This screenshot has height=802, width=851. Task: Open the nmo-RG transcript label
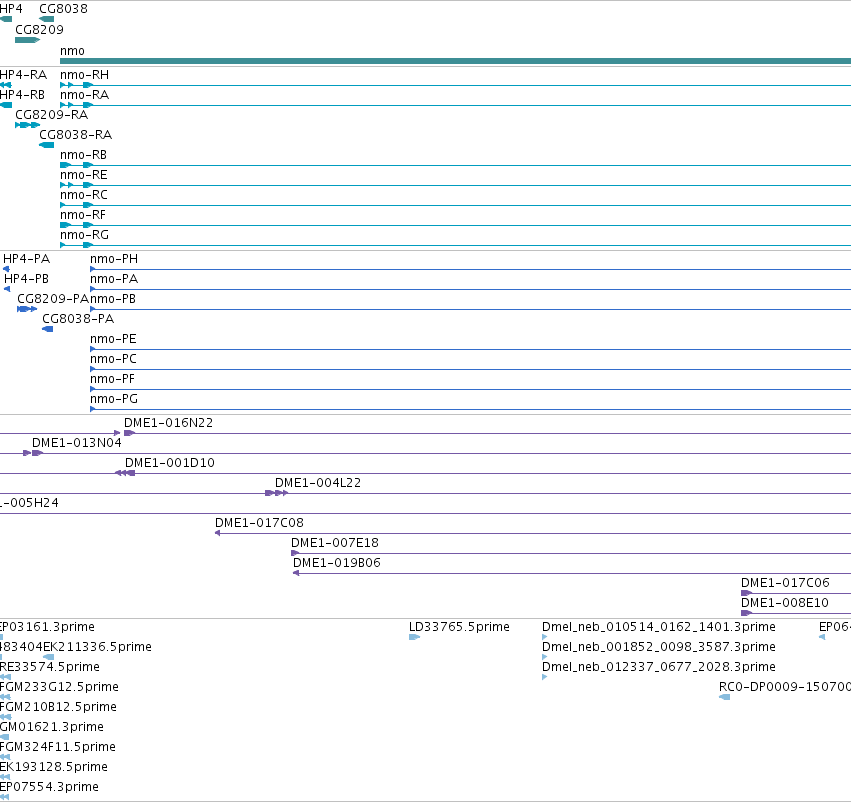84,235
